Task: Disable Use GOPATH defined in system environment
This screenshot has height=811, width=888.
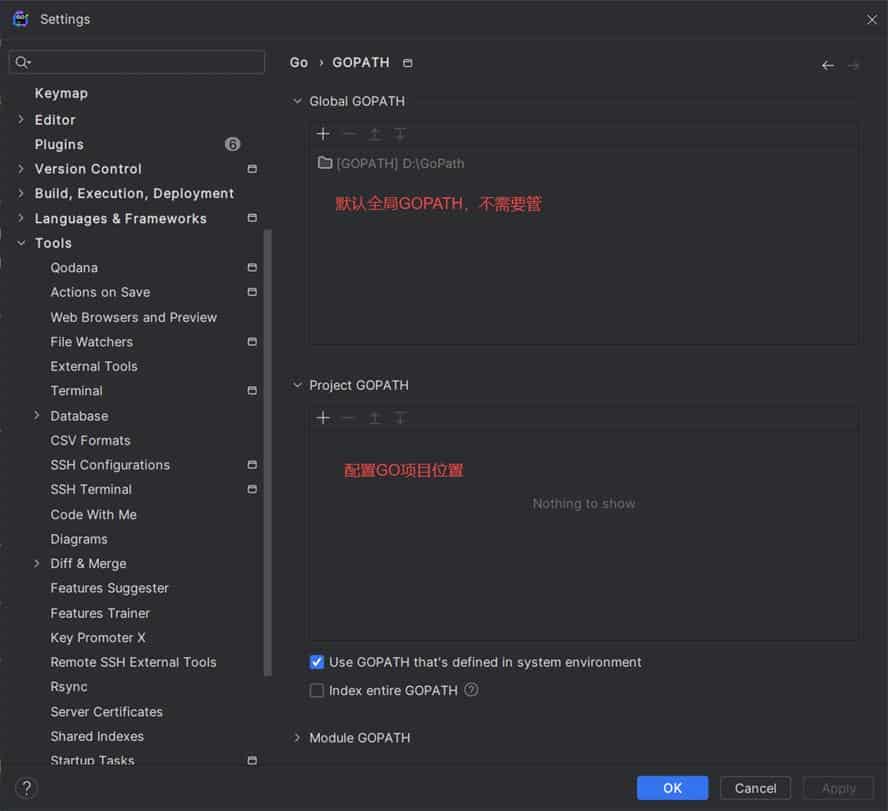Action: coord(317,662)
